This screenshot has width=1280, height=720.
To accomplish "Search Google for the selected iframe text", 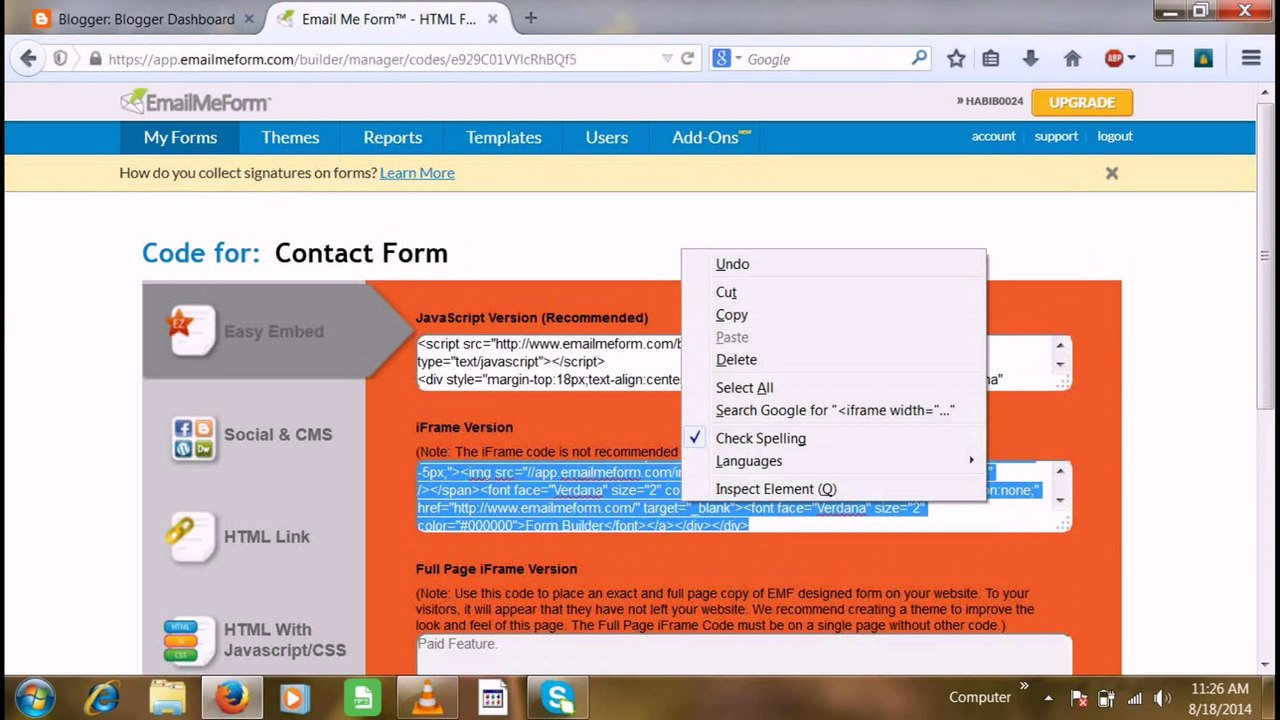I will pyautogui.click(x=834, y=410).
